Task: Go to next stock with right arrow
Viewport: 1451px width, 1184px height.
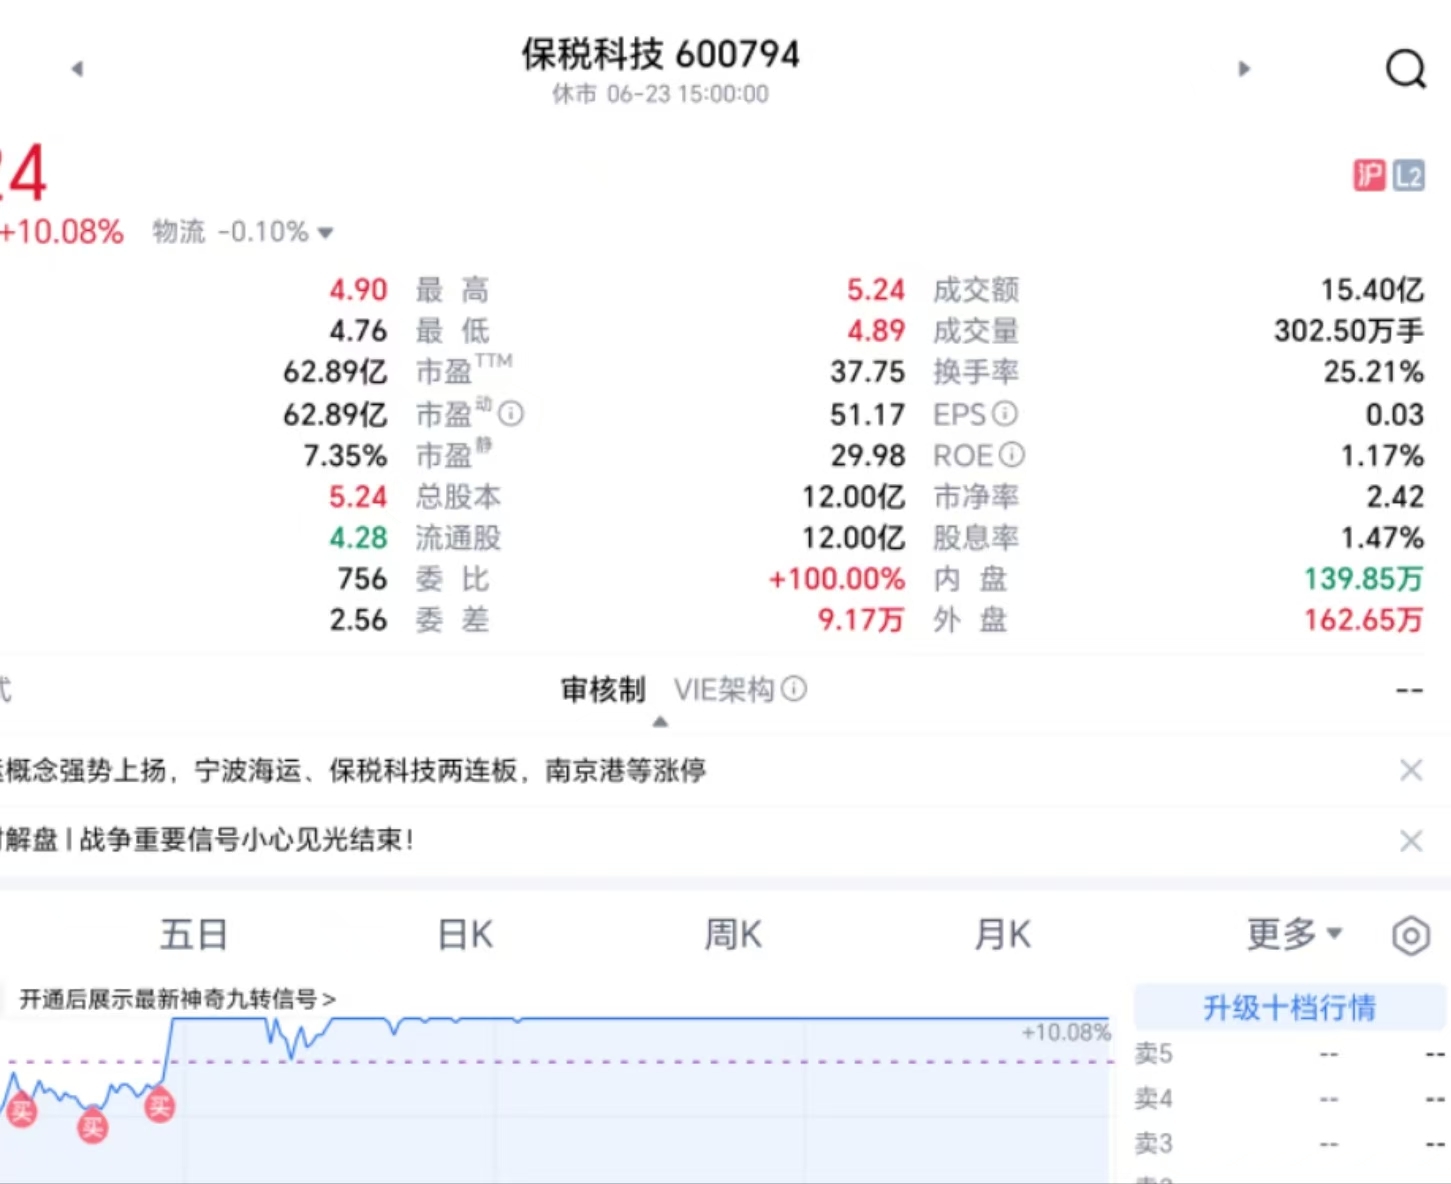Action: pyautogui.click(x=1244, y=69)
